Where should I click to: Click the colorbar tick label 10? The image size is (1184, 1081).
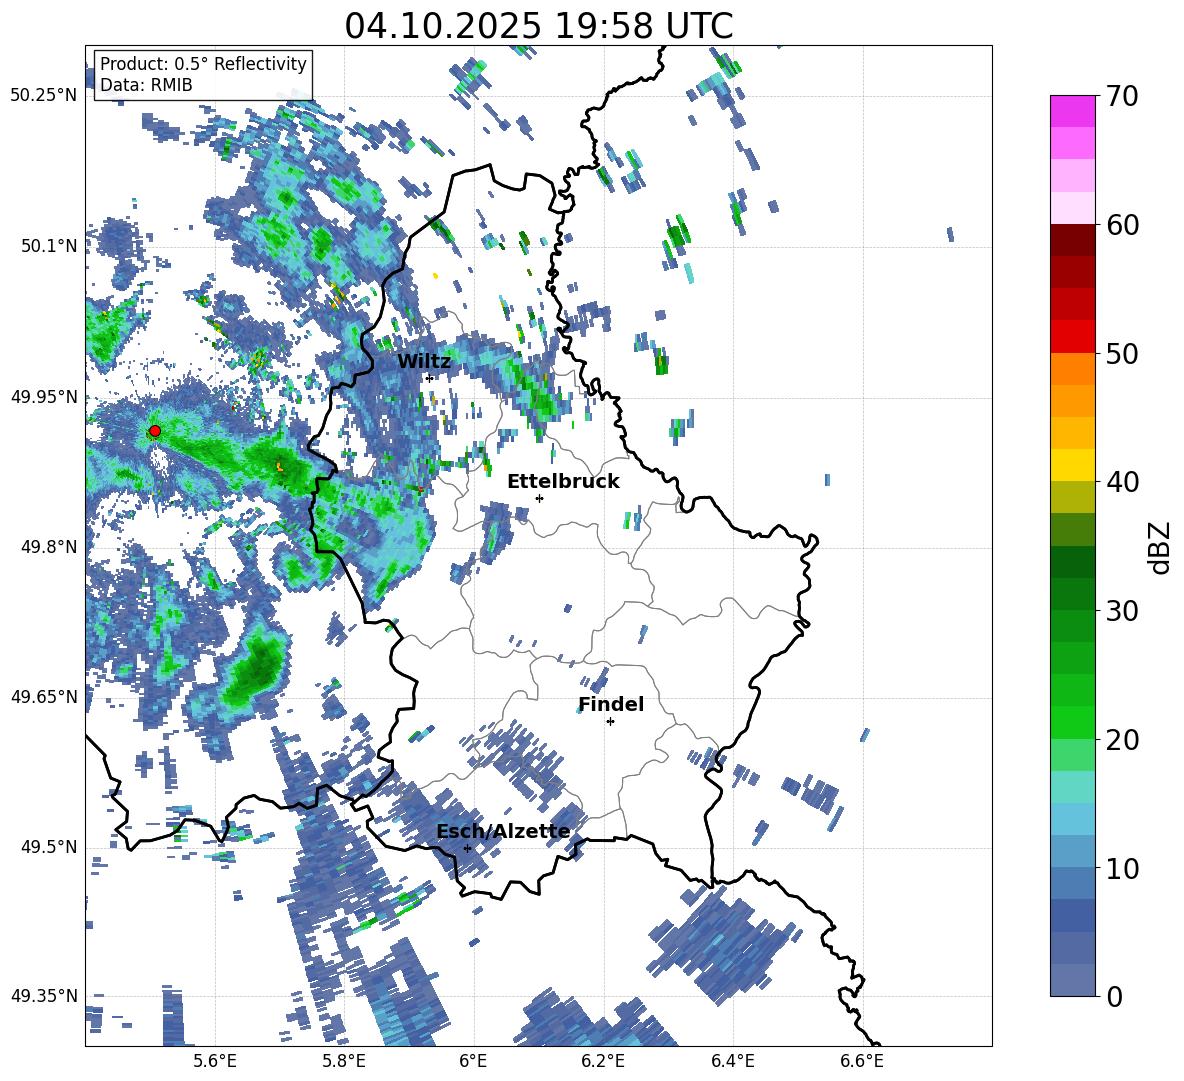[1122, 868]
